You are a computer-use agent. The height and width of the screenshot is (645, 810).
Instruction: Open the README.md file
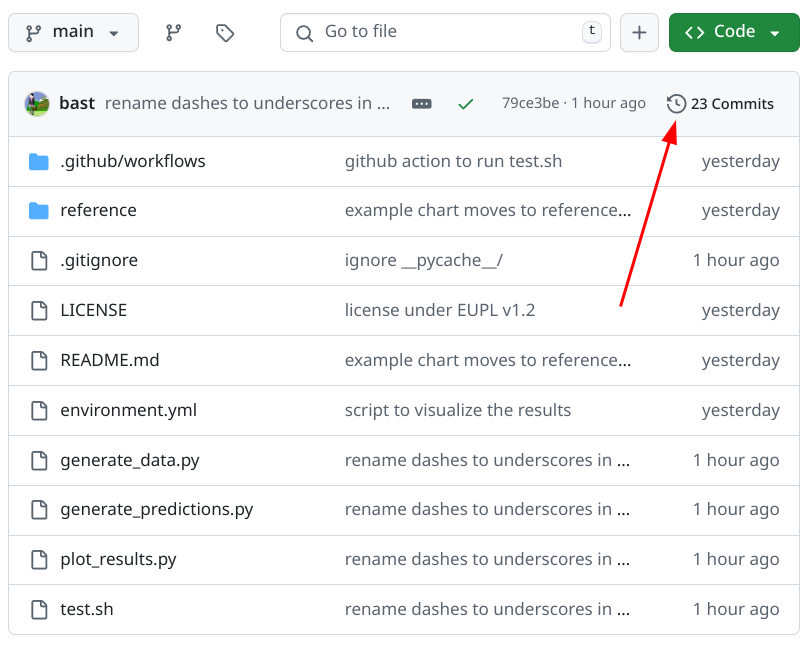point(110,360)
